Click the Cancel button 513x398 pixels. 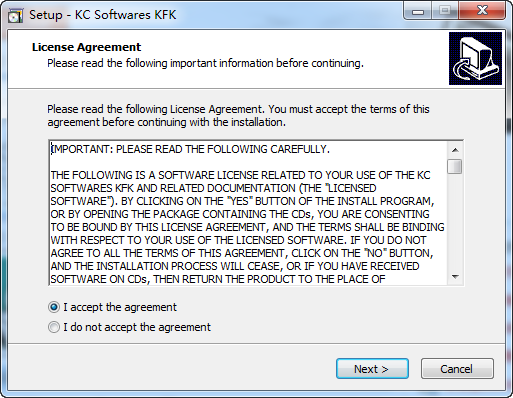pyautogui.click(x=457, y=369)
